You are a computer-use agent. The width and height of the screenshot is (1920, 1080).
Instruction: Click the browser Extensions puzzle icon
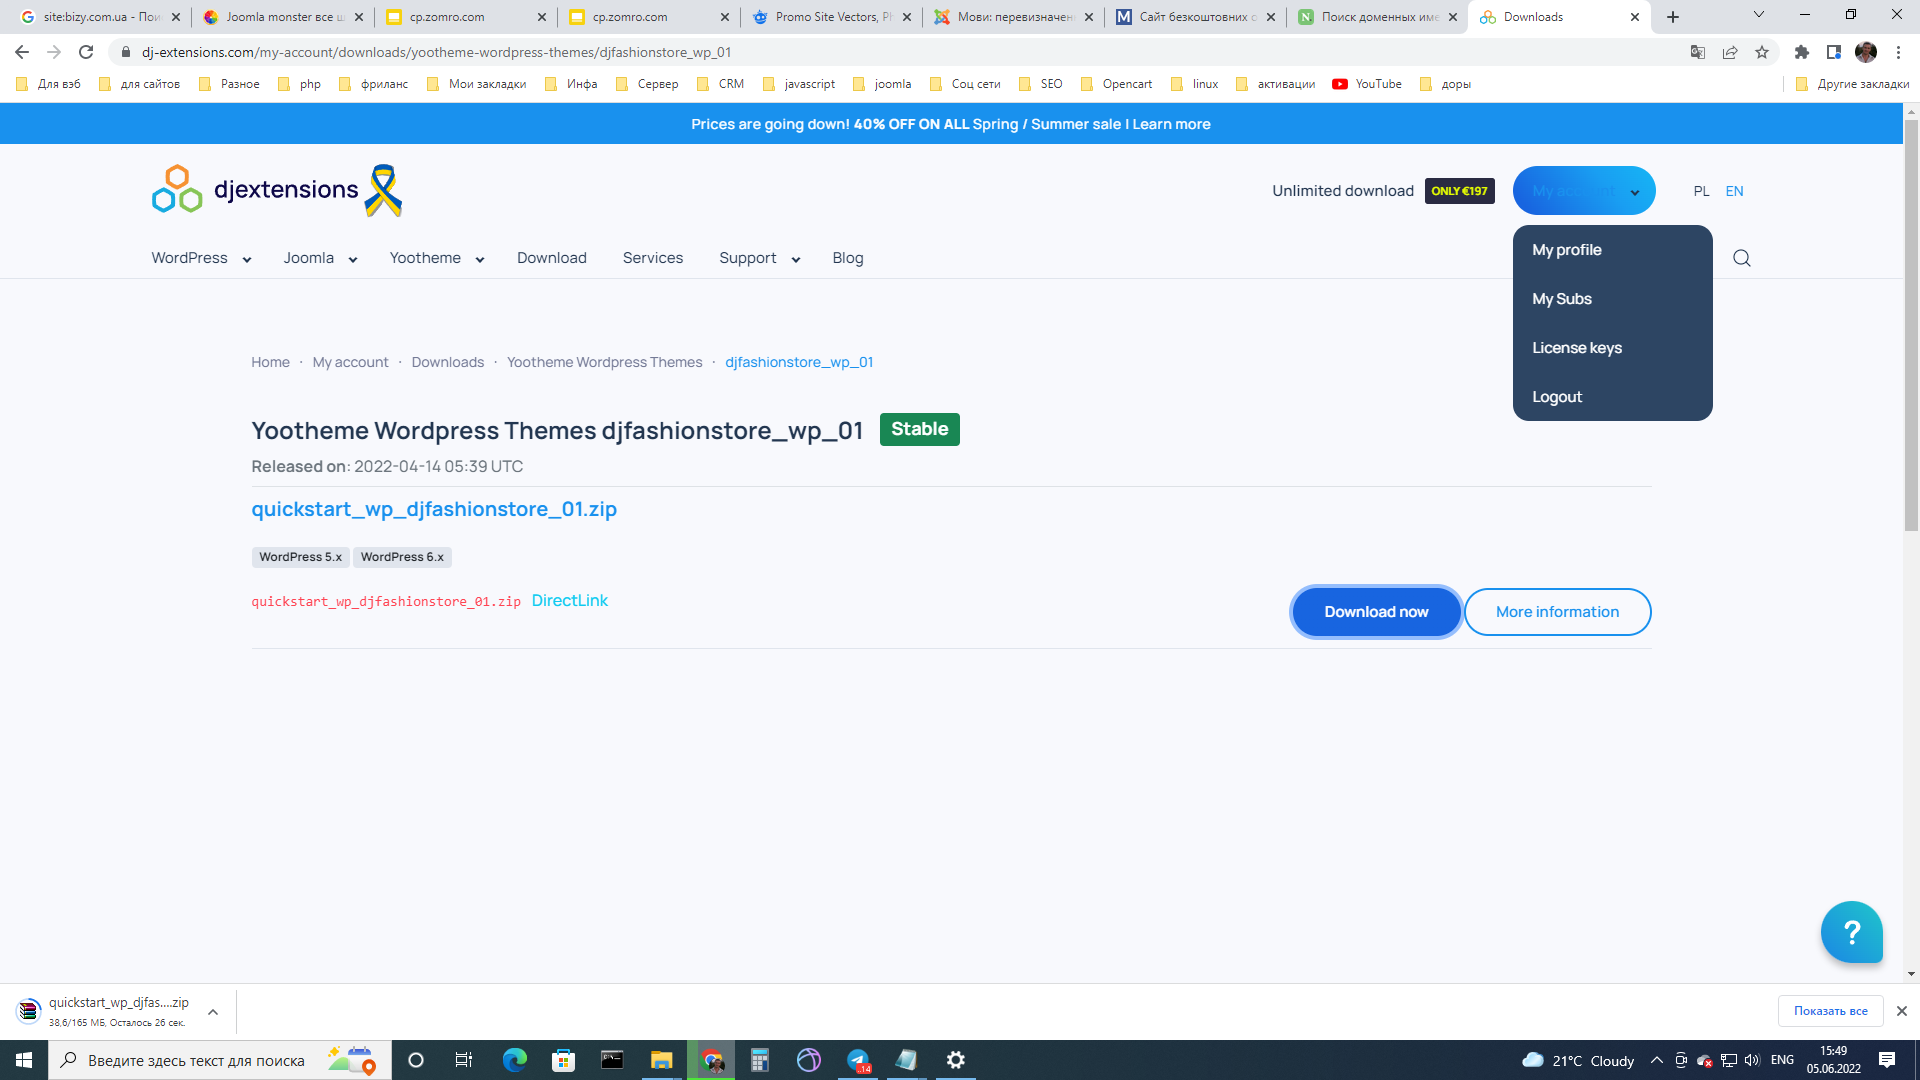coord(1801,52)
